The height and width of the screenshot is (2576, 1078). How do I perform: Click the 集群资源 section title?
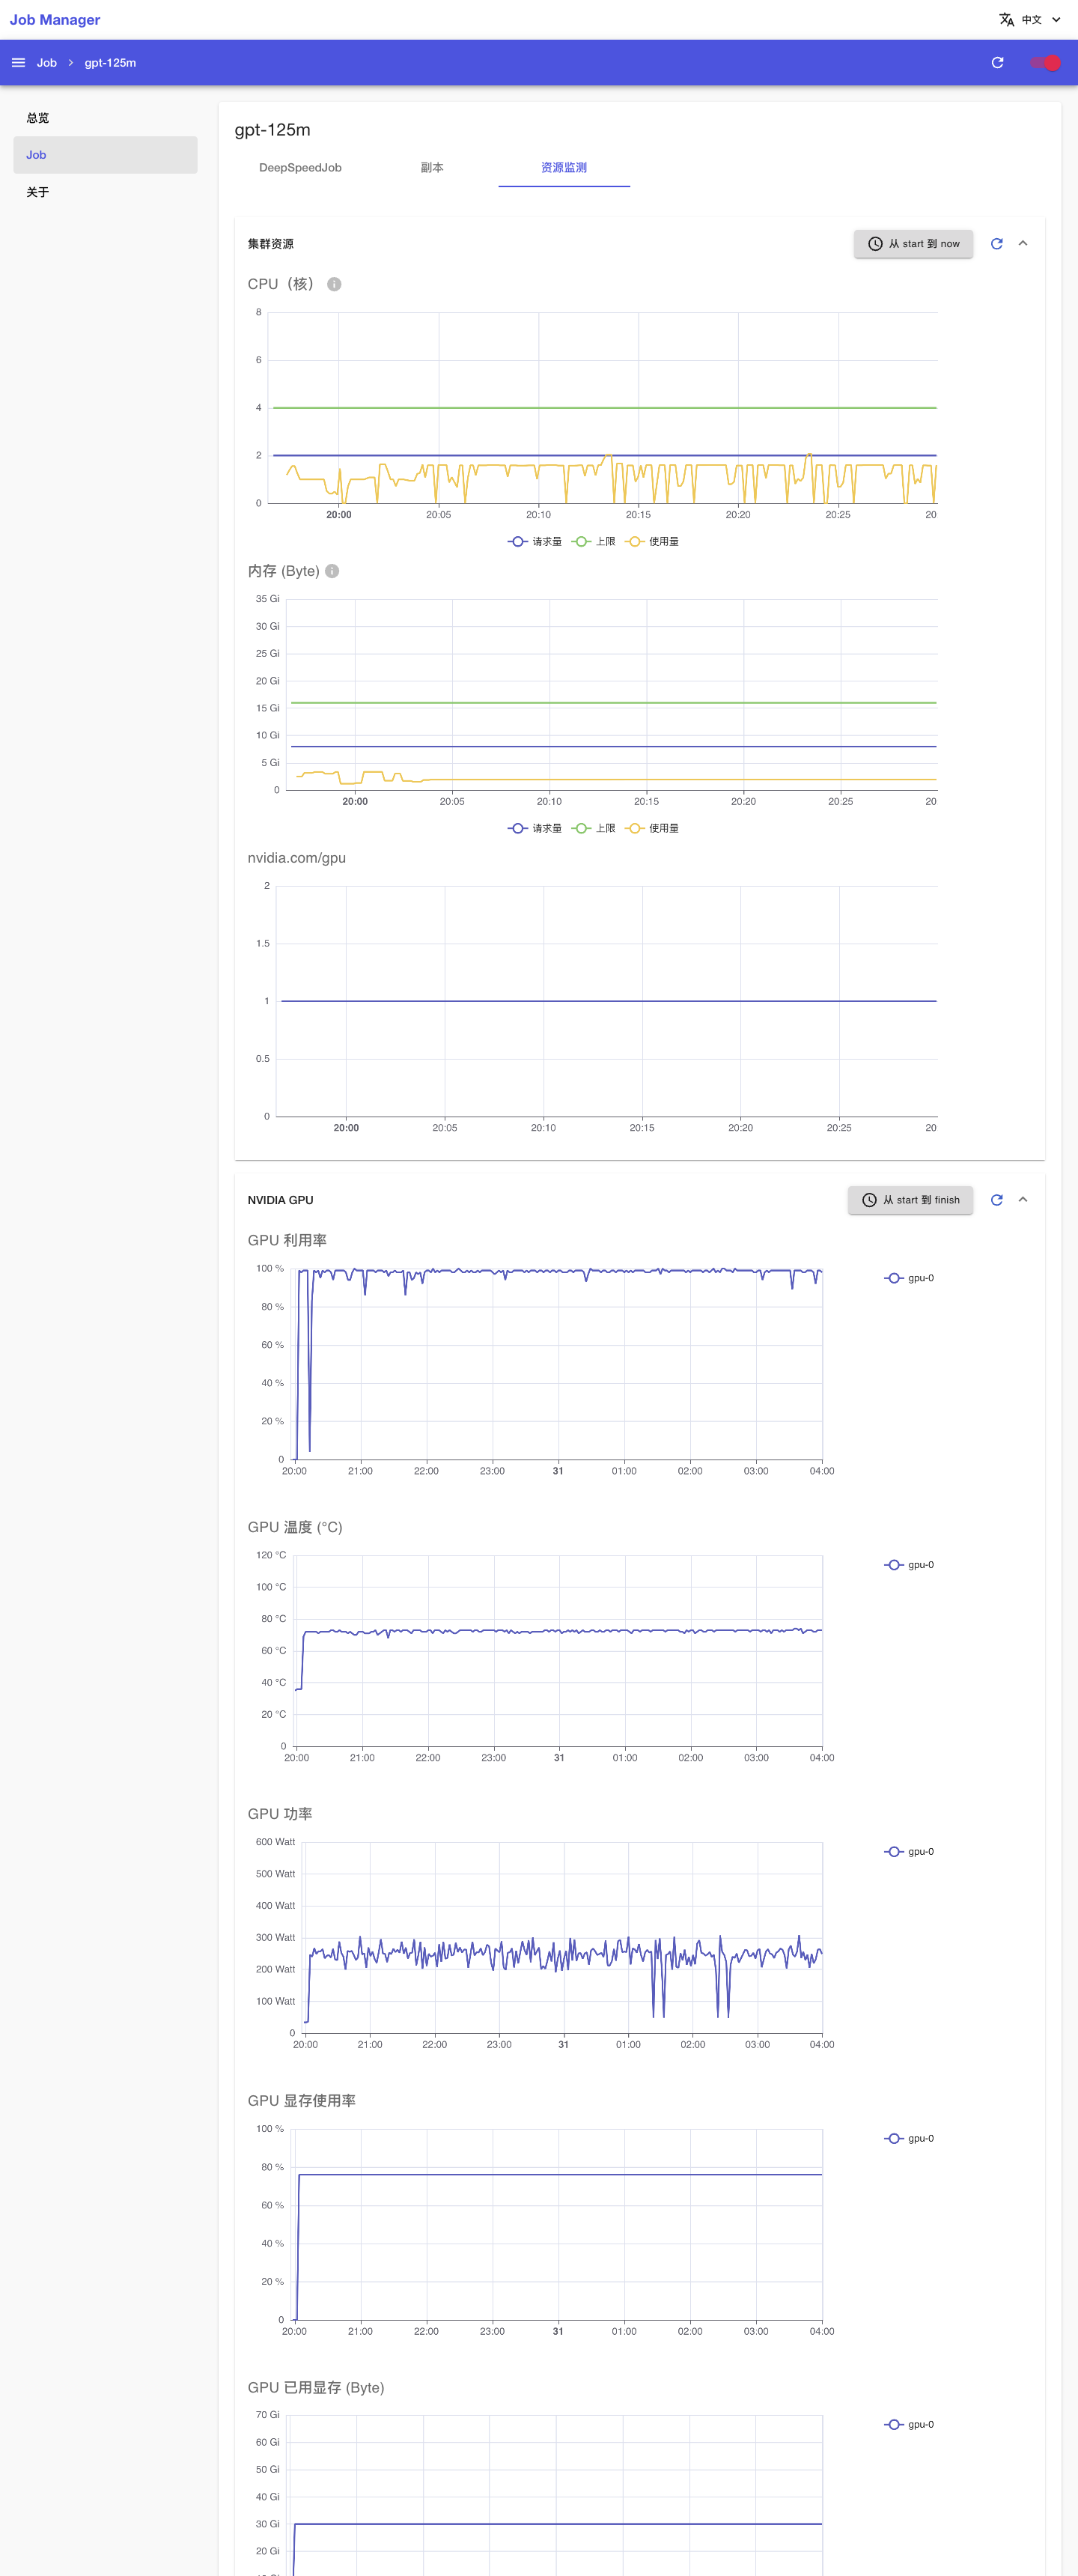click(x=270, y=244)
